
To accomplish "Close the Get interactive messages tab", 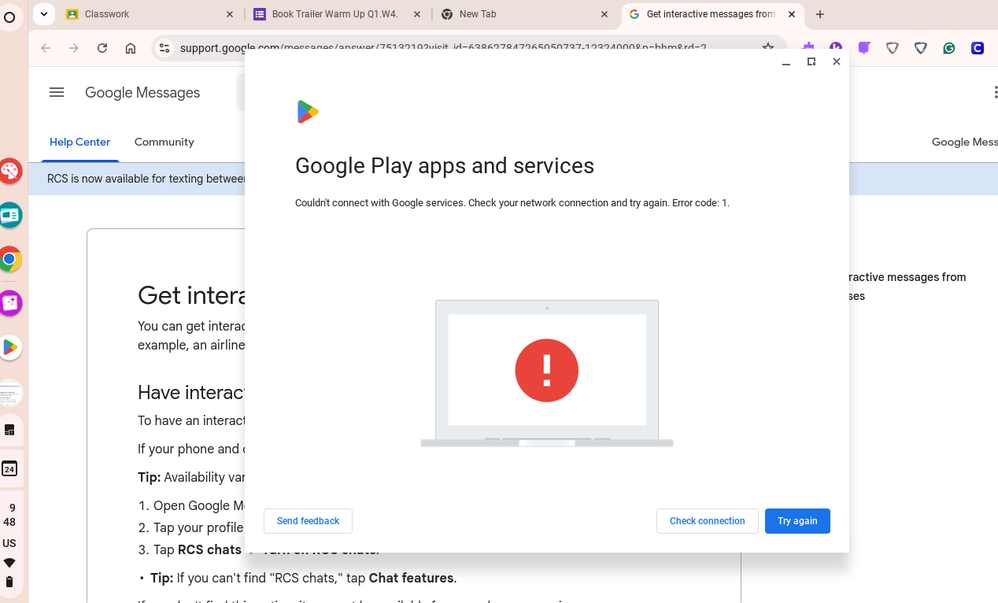I will [792, 14].
